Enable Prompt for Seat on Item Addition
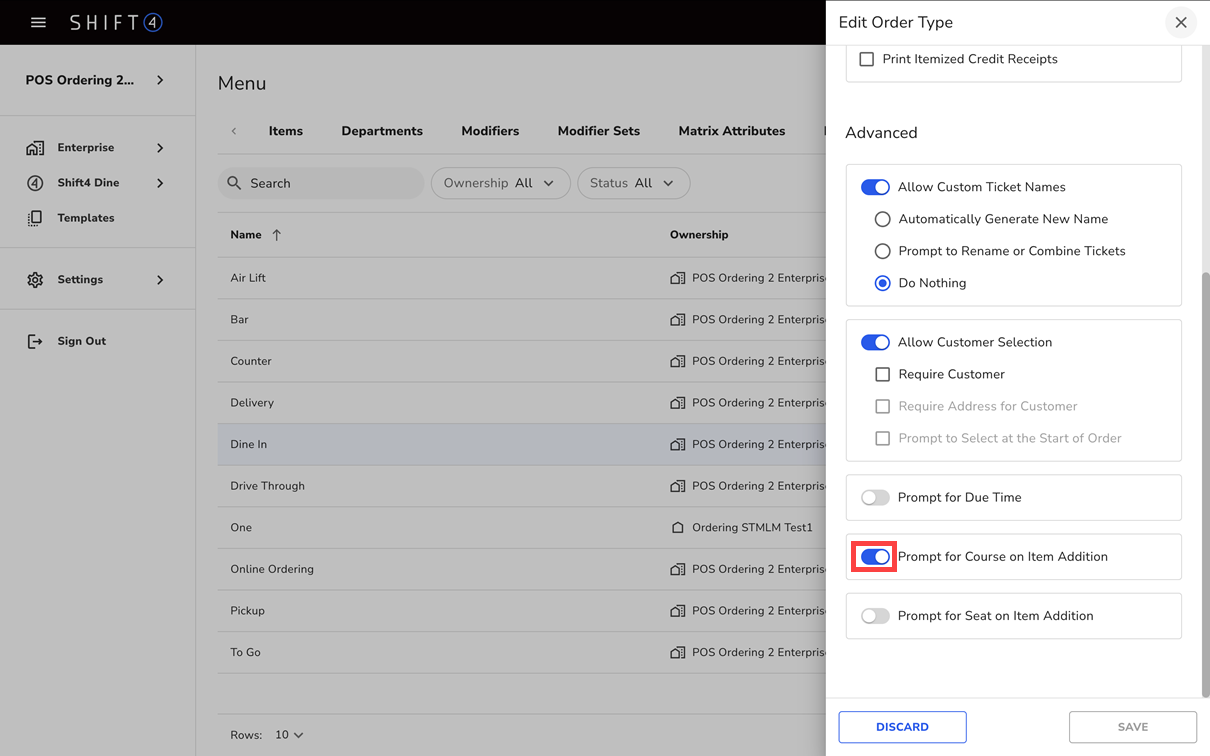The image size is (1210, 756). [x=875, y=616]
